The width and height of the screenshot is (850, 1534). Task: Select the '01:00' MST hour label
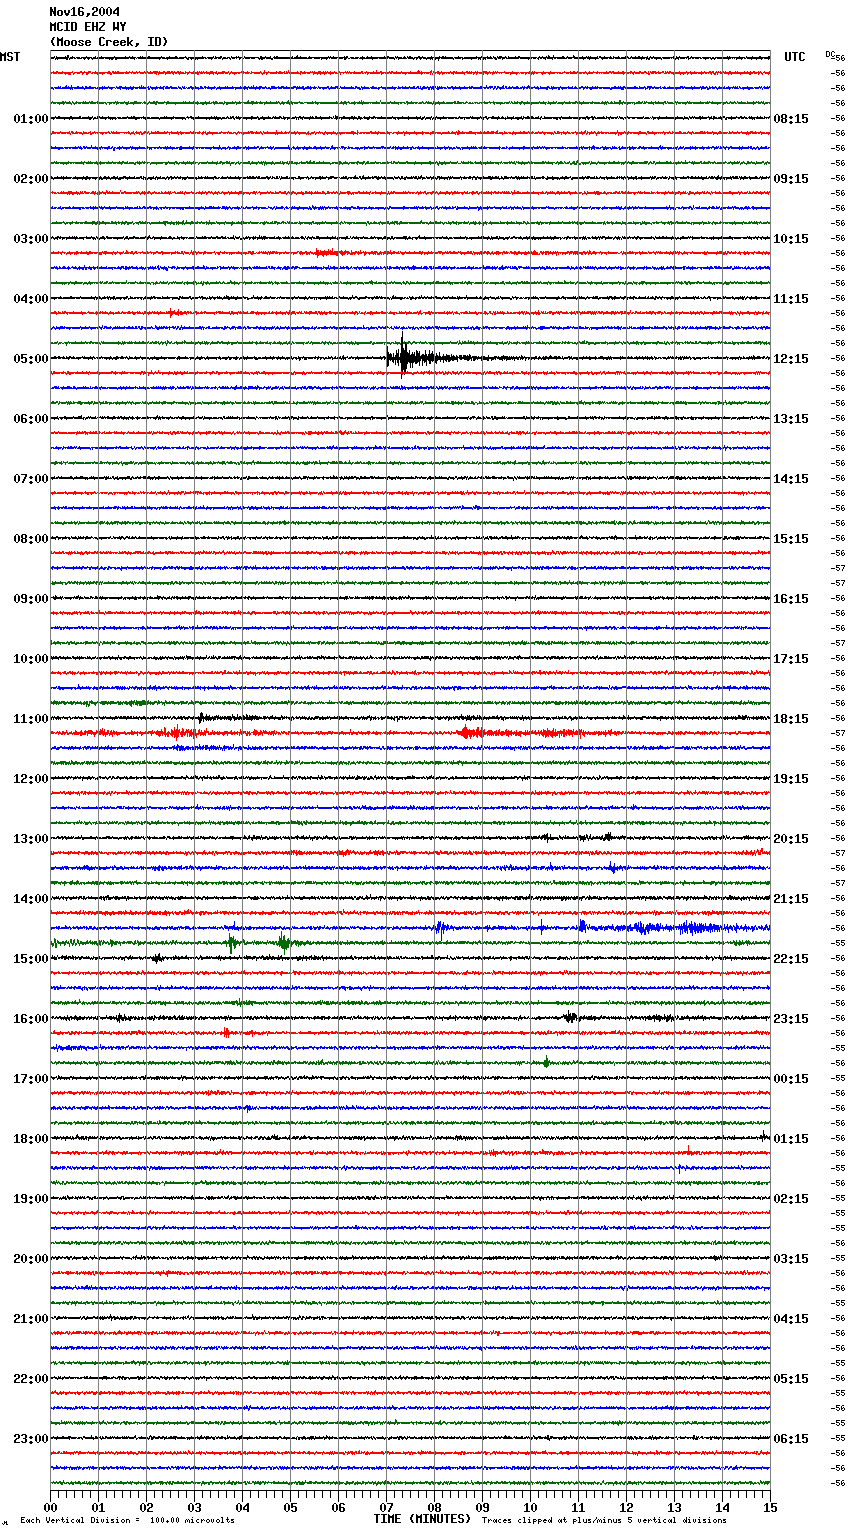point(31,119)
